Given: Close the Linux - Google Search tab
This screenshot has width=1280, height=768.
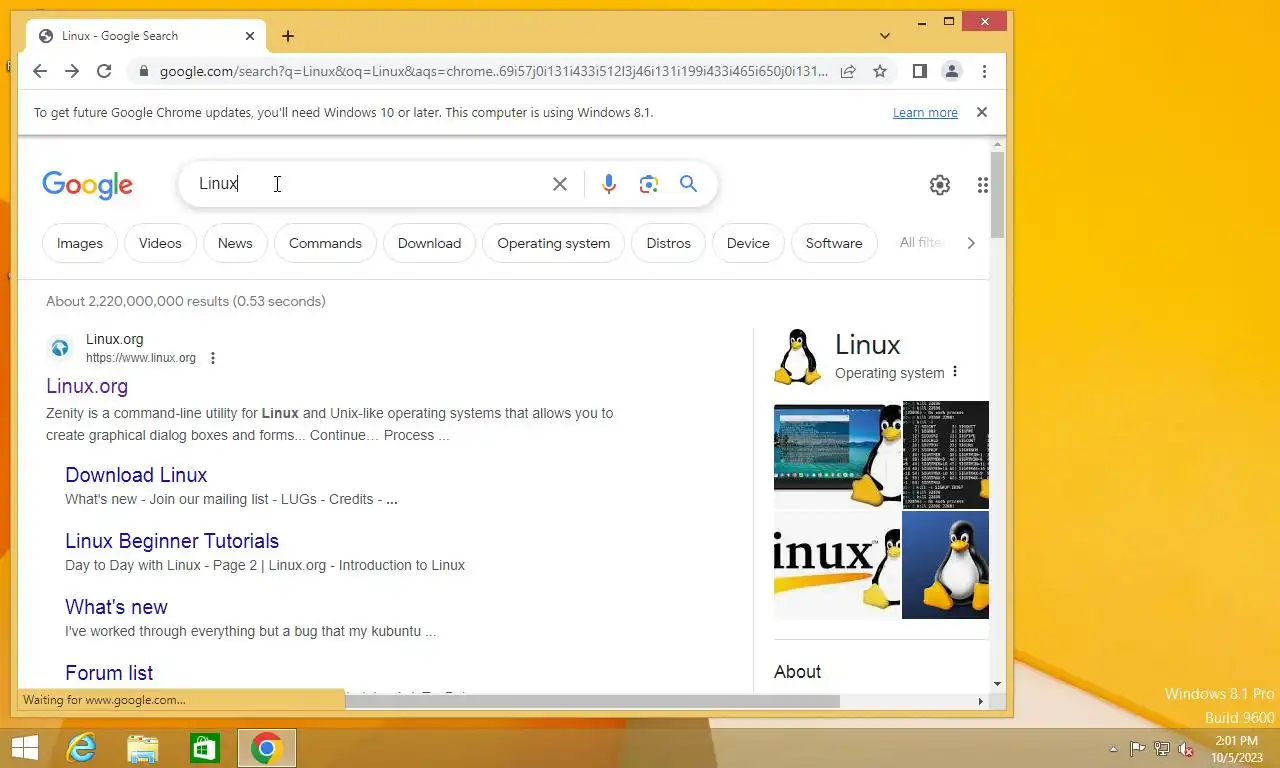Looking at the screenshot, I should point(250,36).
